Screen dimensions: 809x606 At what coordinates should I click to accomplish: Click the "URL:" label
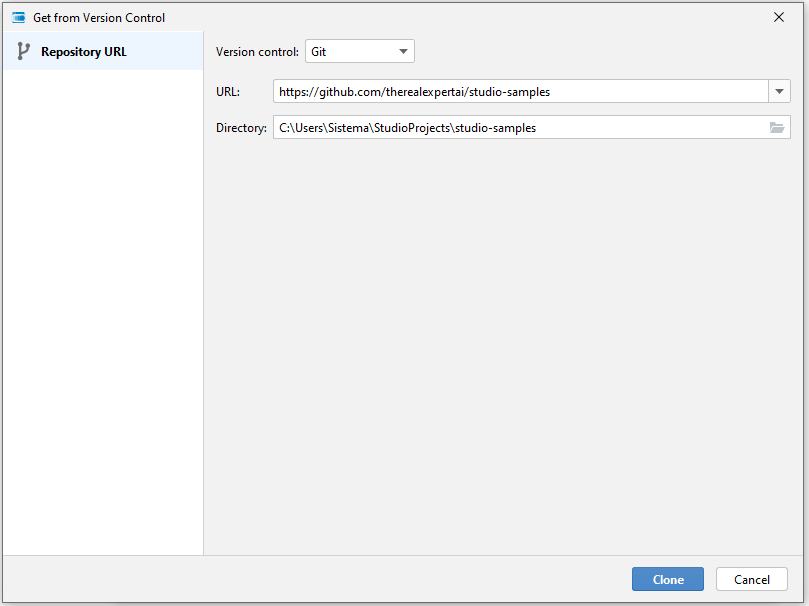click(x=228, y=92)
